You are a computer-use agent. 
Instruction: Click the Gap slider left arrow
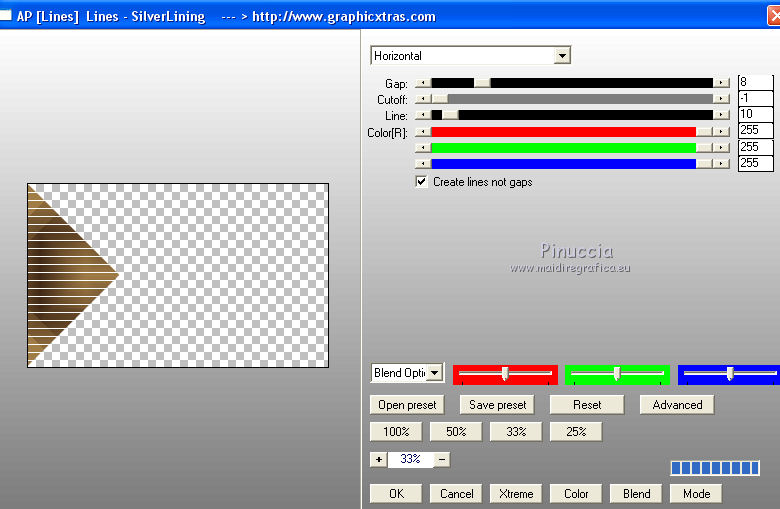(423, 83)
